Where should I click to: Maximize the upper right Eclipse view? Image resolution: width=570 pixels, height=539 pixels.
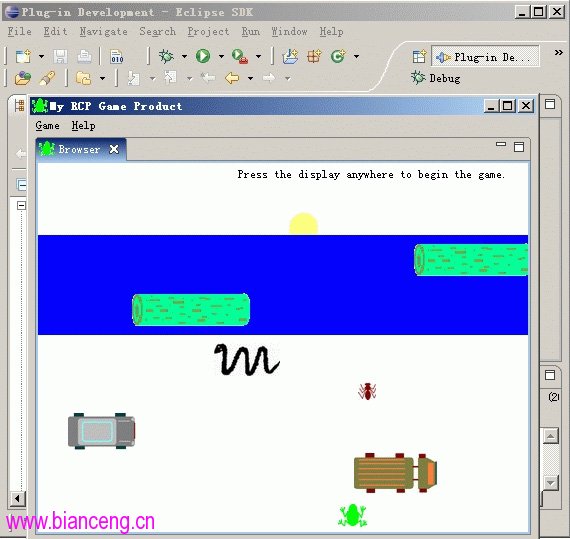(x=550, y=104)
